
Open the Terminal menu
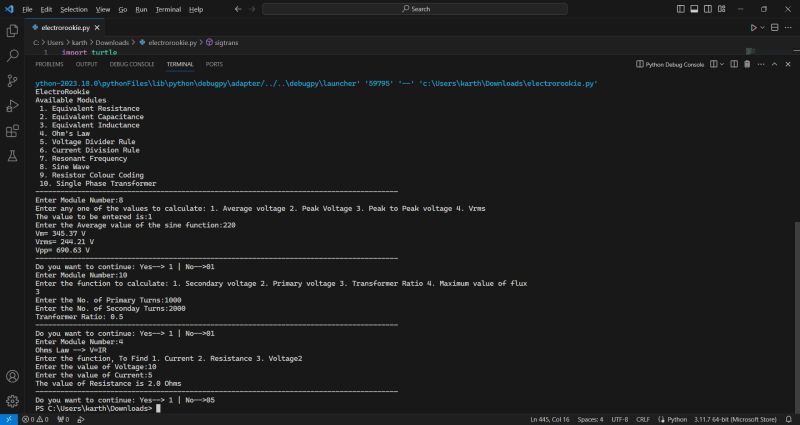(x=168, y=9)
